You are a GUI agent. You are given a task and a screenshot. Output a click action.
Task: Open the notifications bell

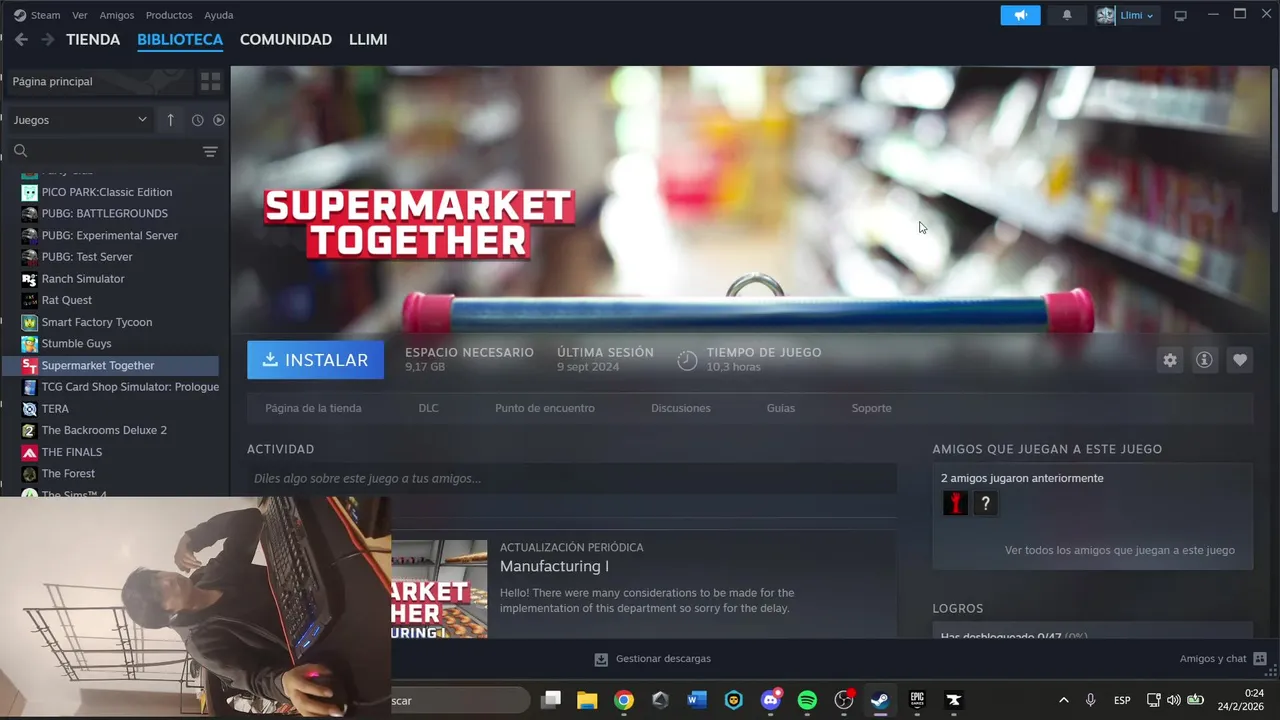pos(1067,15)
